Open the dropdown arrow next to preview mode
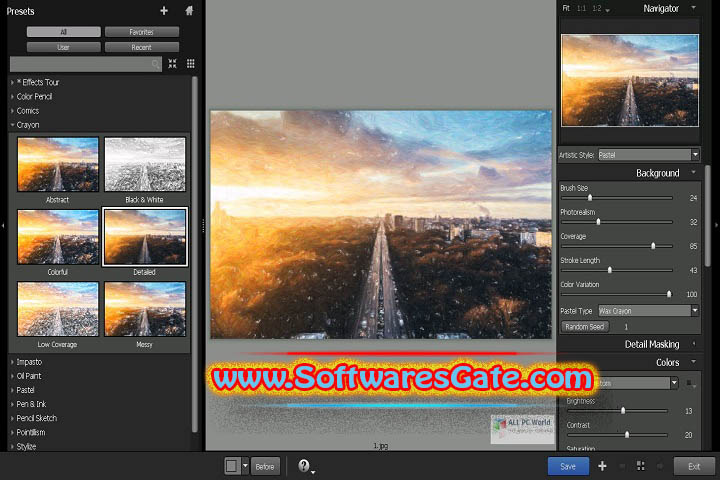This screenshot has height=480, width=720. click(x=245, y=466)
